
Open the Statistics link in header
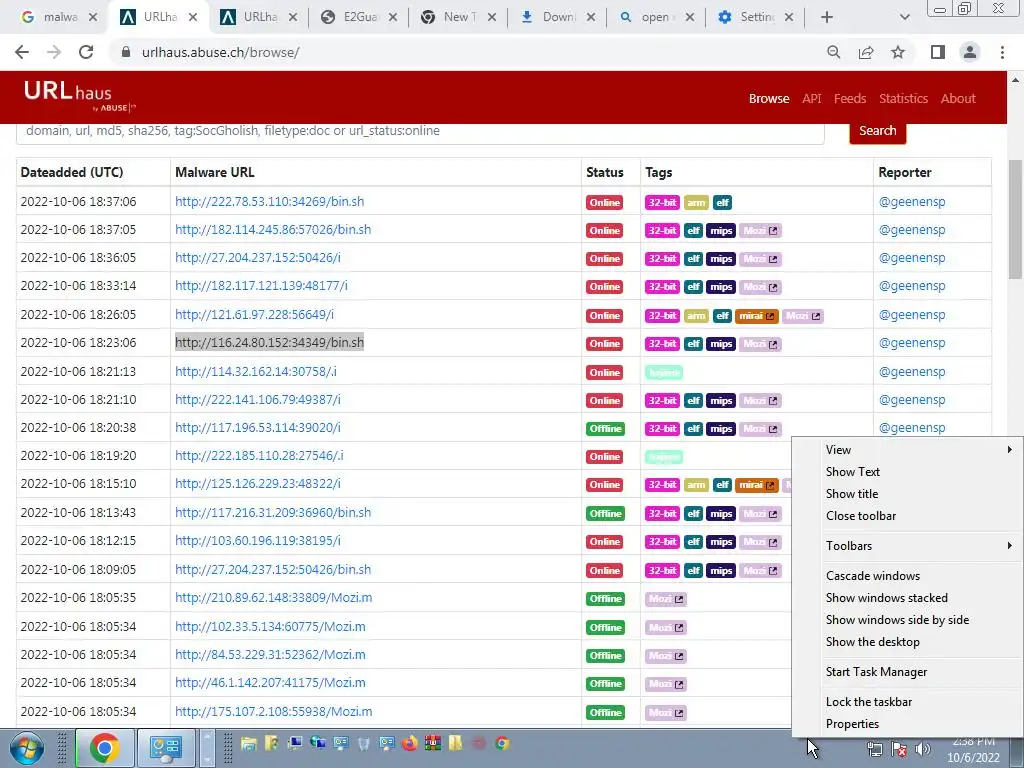tap(903, 99)
